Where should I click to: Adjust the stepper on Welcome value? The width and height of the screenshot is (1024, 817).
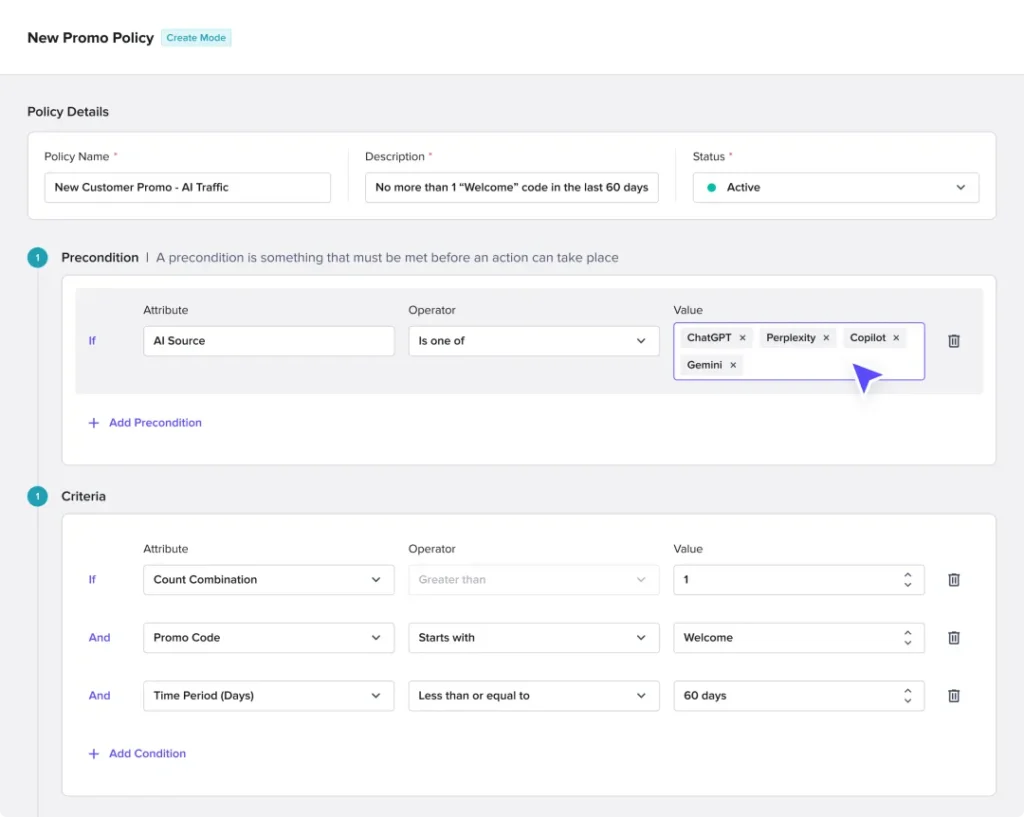[907, 638]
